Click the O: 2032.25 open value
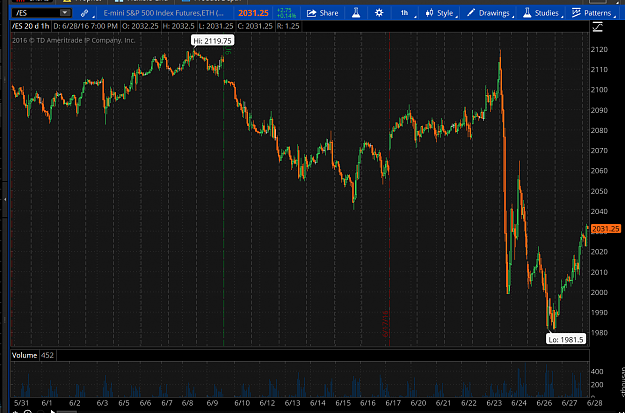The width and height of the screenshot is (625, 413). 140,27
